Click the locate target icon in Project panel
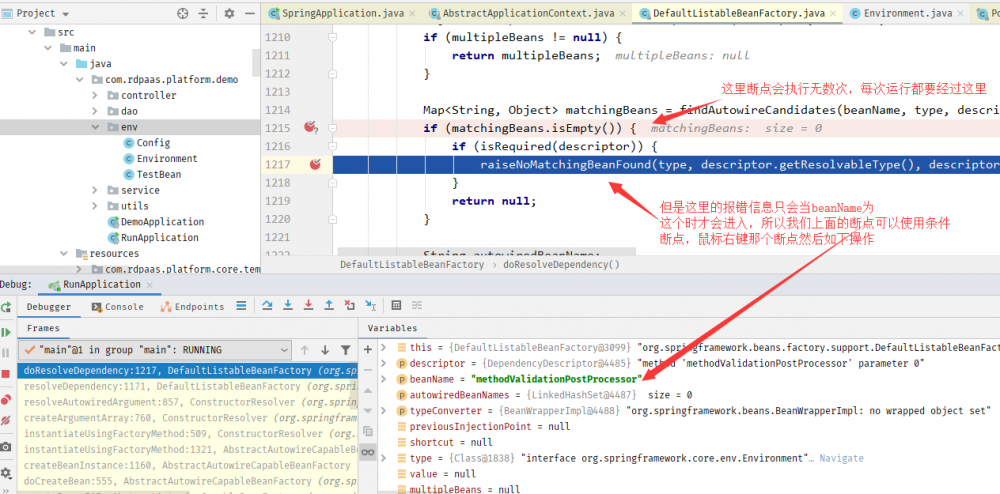 click(182, 13)
